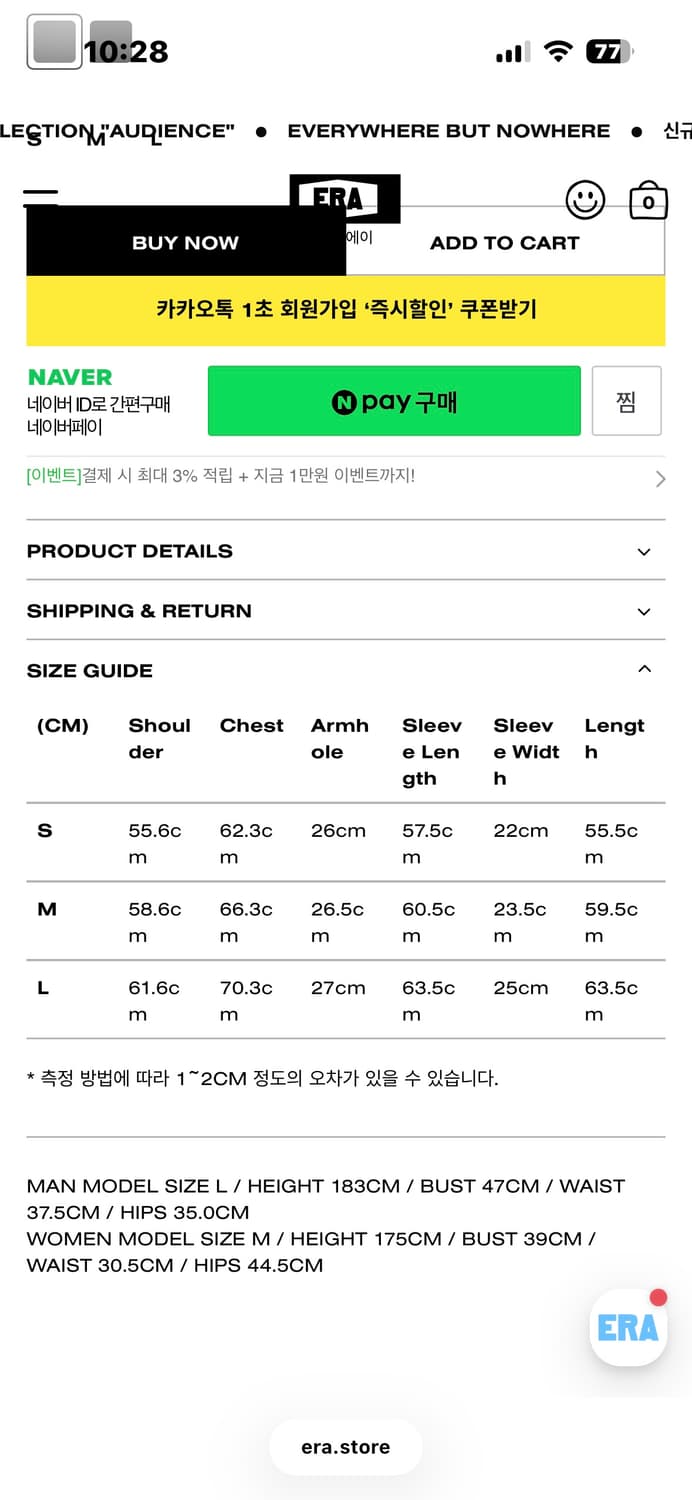The image size is (692, 1500).
Task: Open the yellow 카카오톡 coupon banner
Action: click(x=345, y=312)
